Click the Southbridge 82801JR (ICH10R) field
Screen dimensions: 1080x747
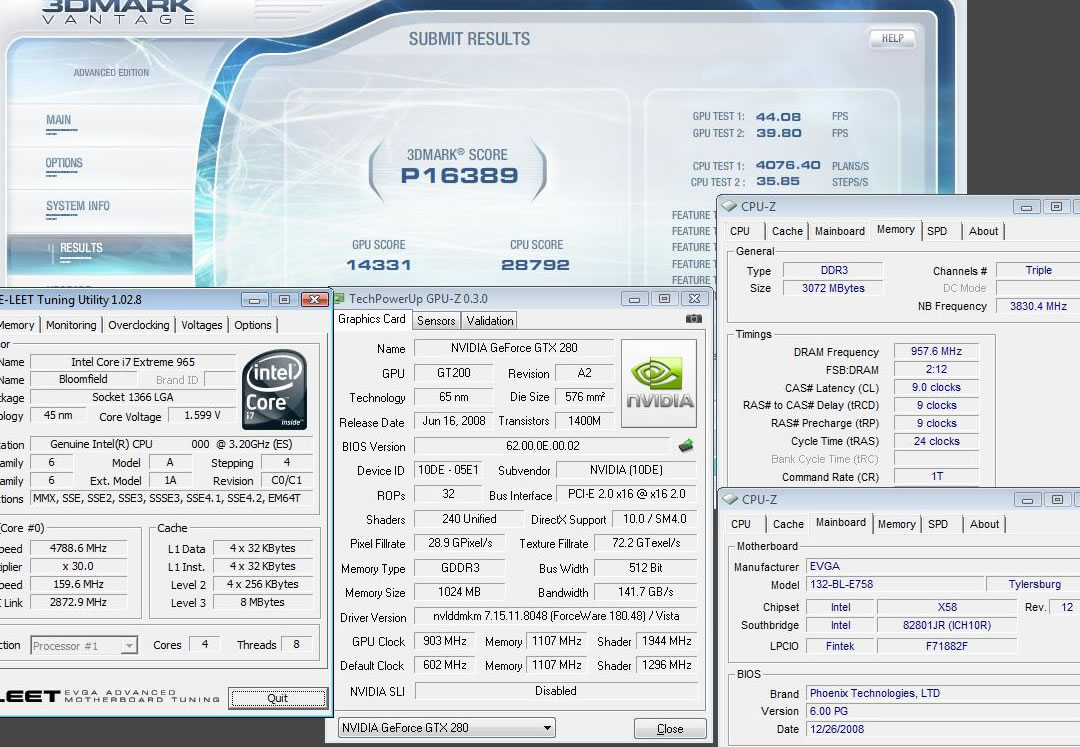click(946, 626)
